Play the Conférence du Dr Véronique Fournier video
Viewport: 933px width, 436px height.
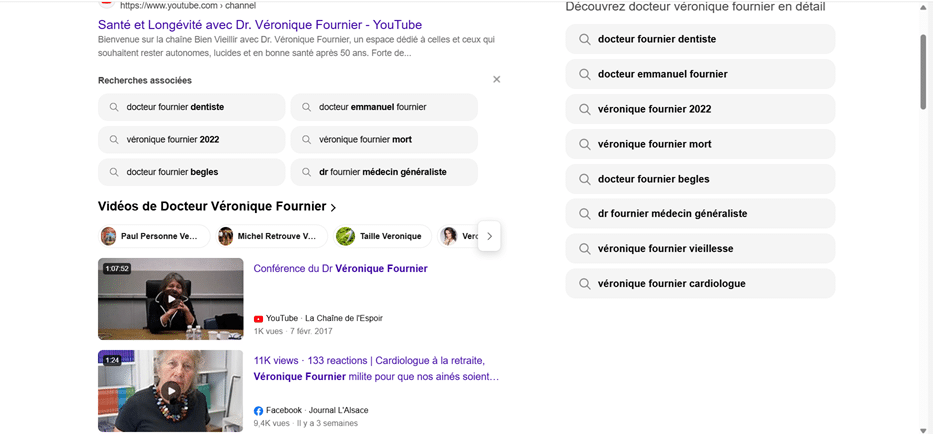(171, 299)
